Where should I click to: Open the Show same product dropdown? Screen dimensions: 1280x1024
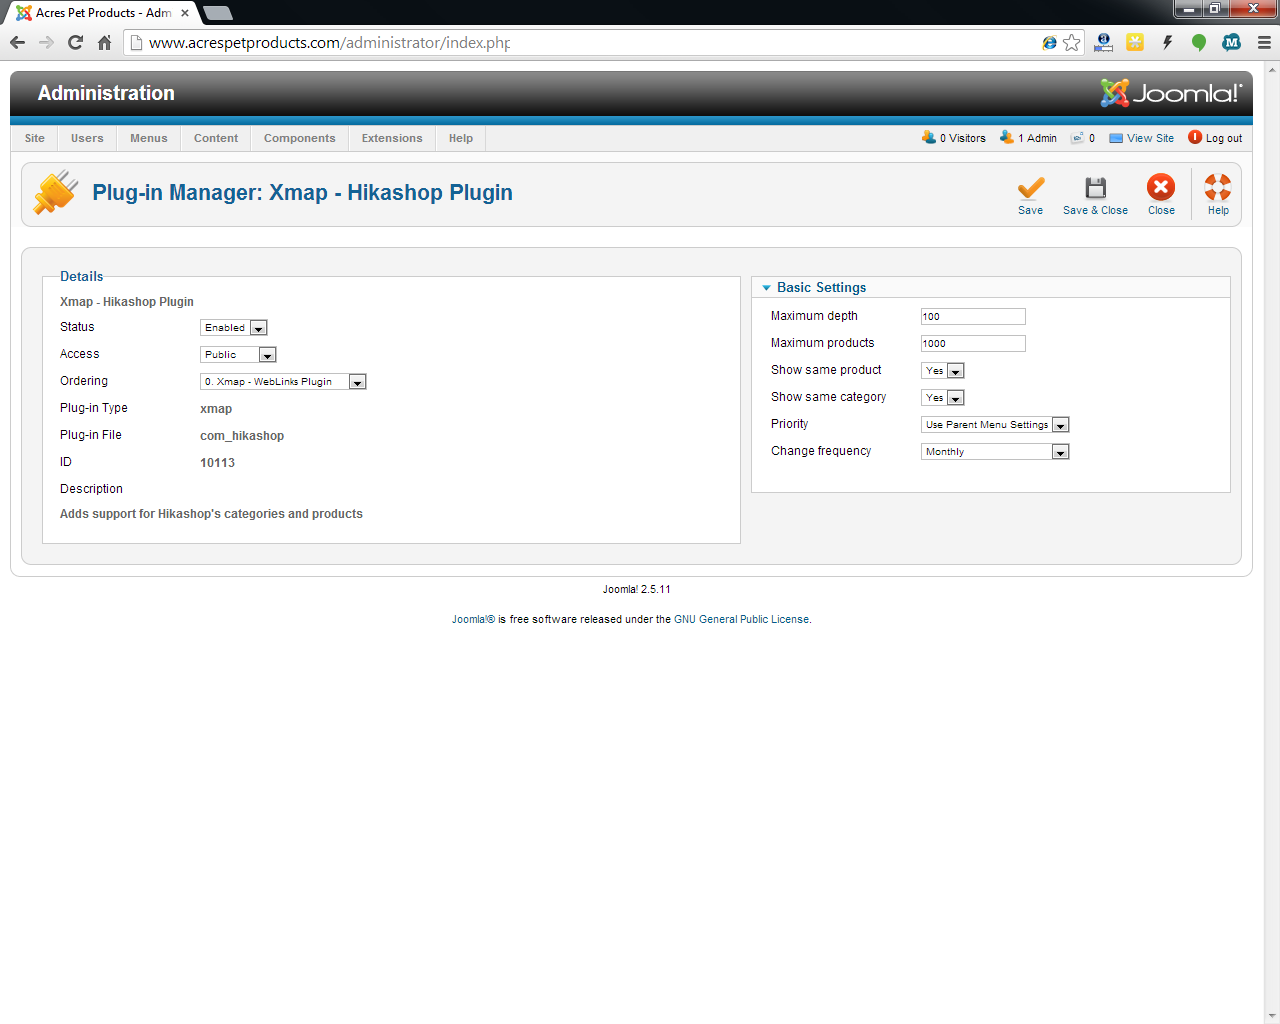click(942, 371)
